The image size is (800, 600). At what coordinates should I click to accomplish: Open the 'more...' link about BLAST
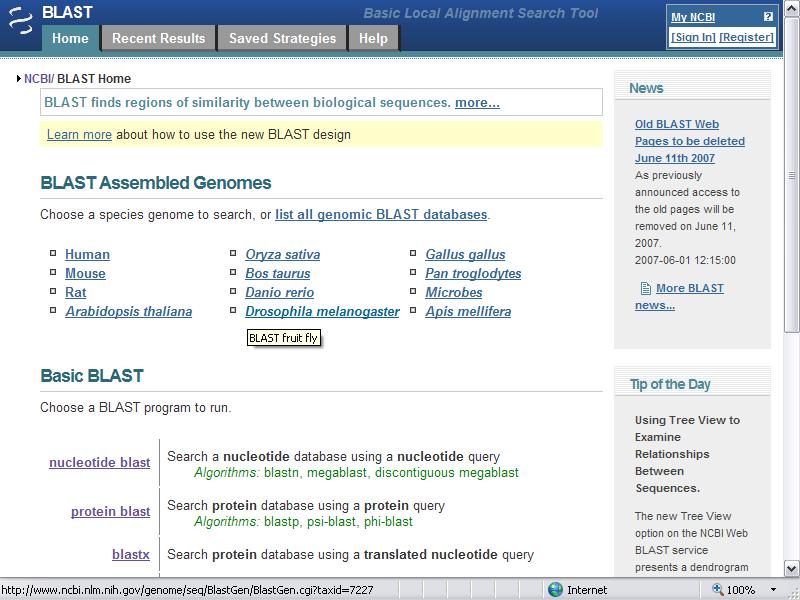click(477, 103)
